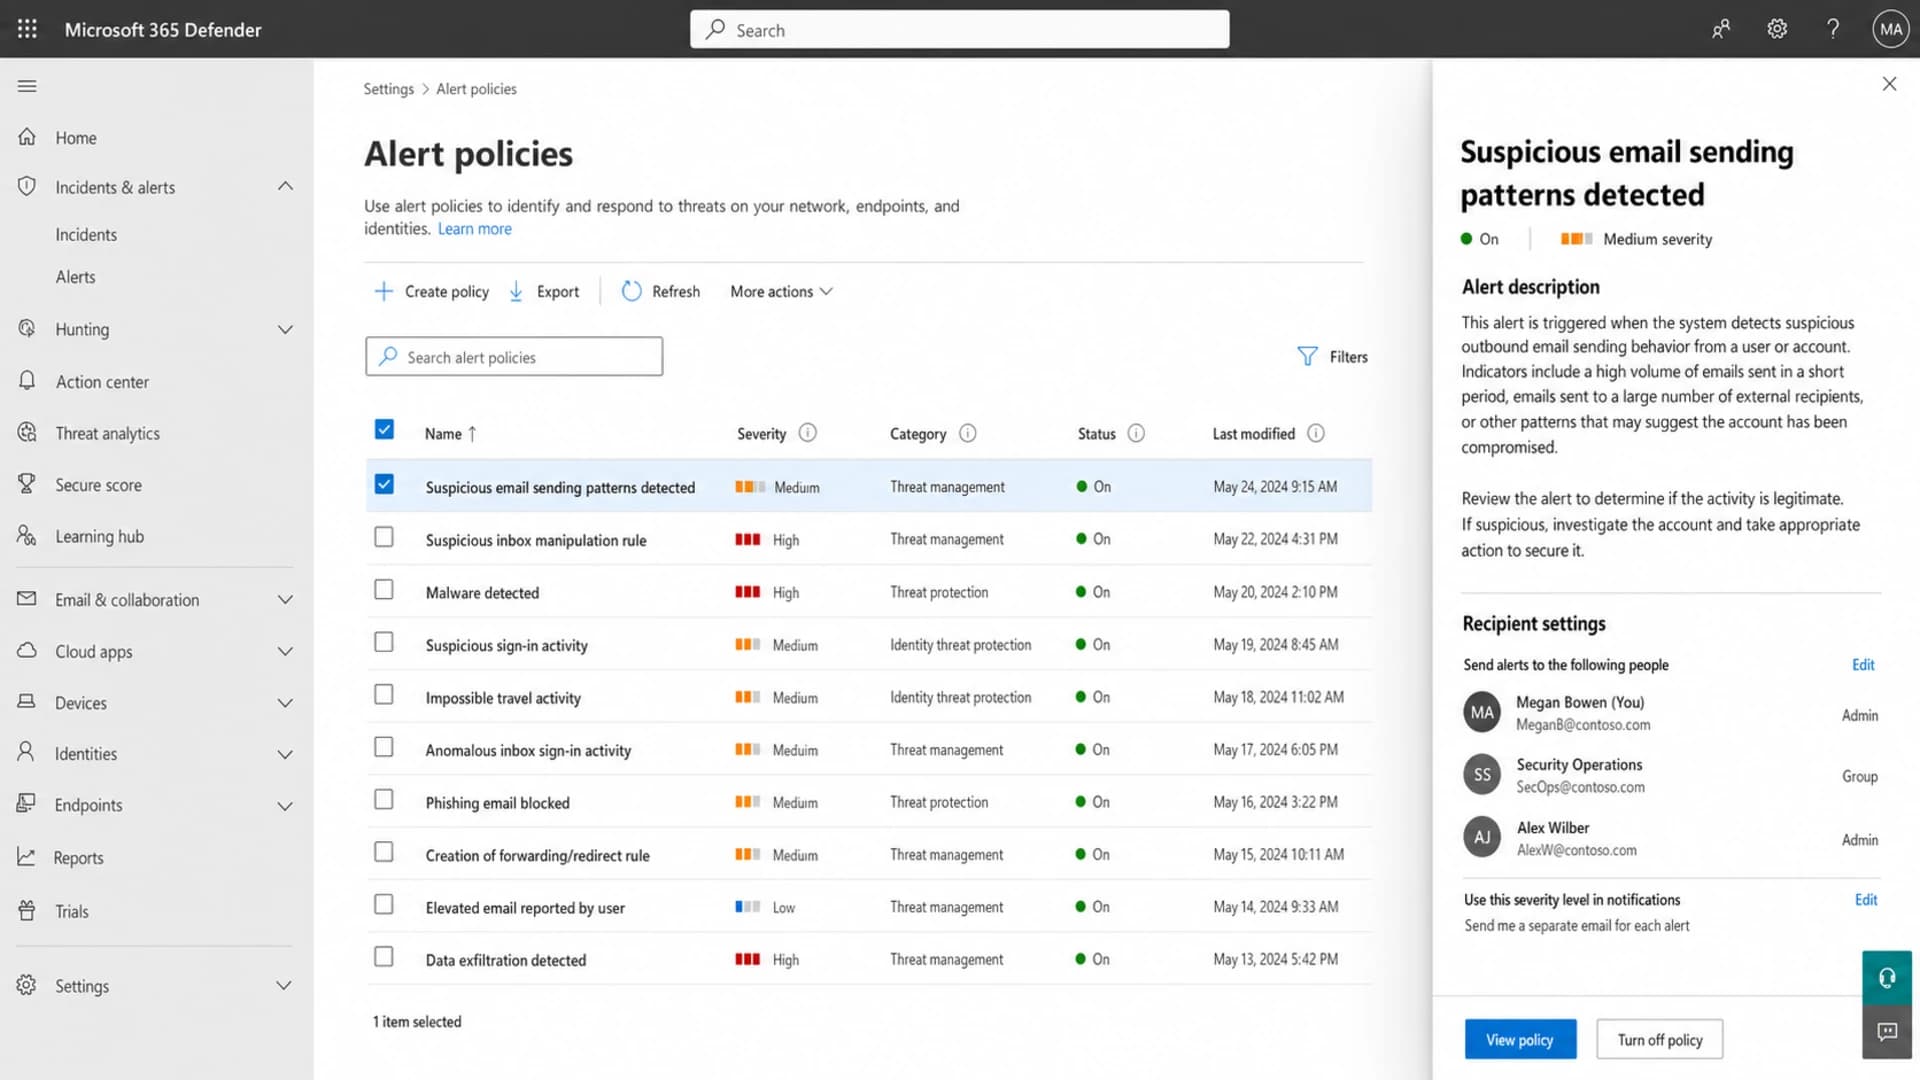Check the Impossible travel activity row

(x=384, y=694)
